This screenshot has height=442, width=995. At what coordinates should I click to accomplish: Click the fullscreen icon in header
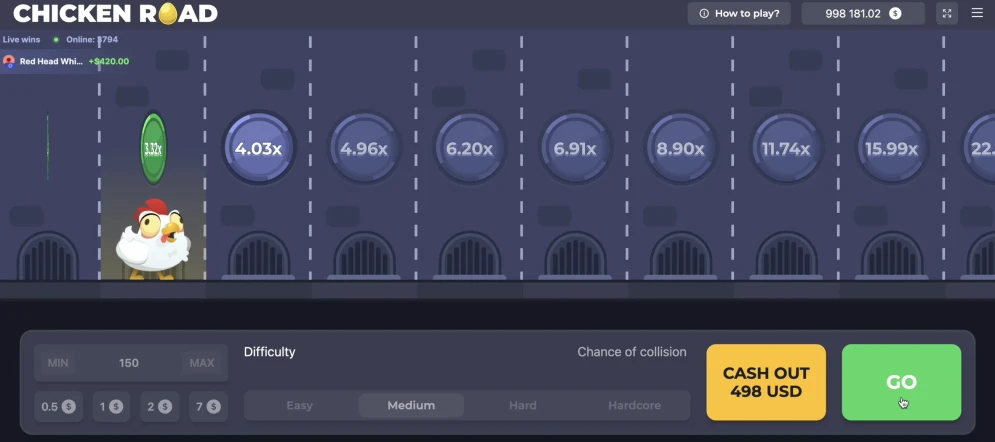(947, 13)
